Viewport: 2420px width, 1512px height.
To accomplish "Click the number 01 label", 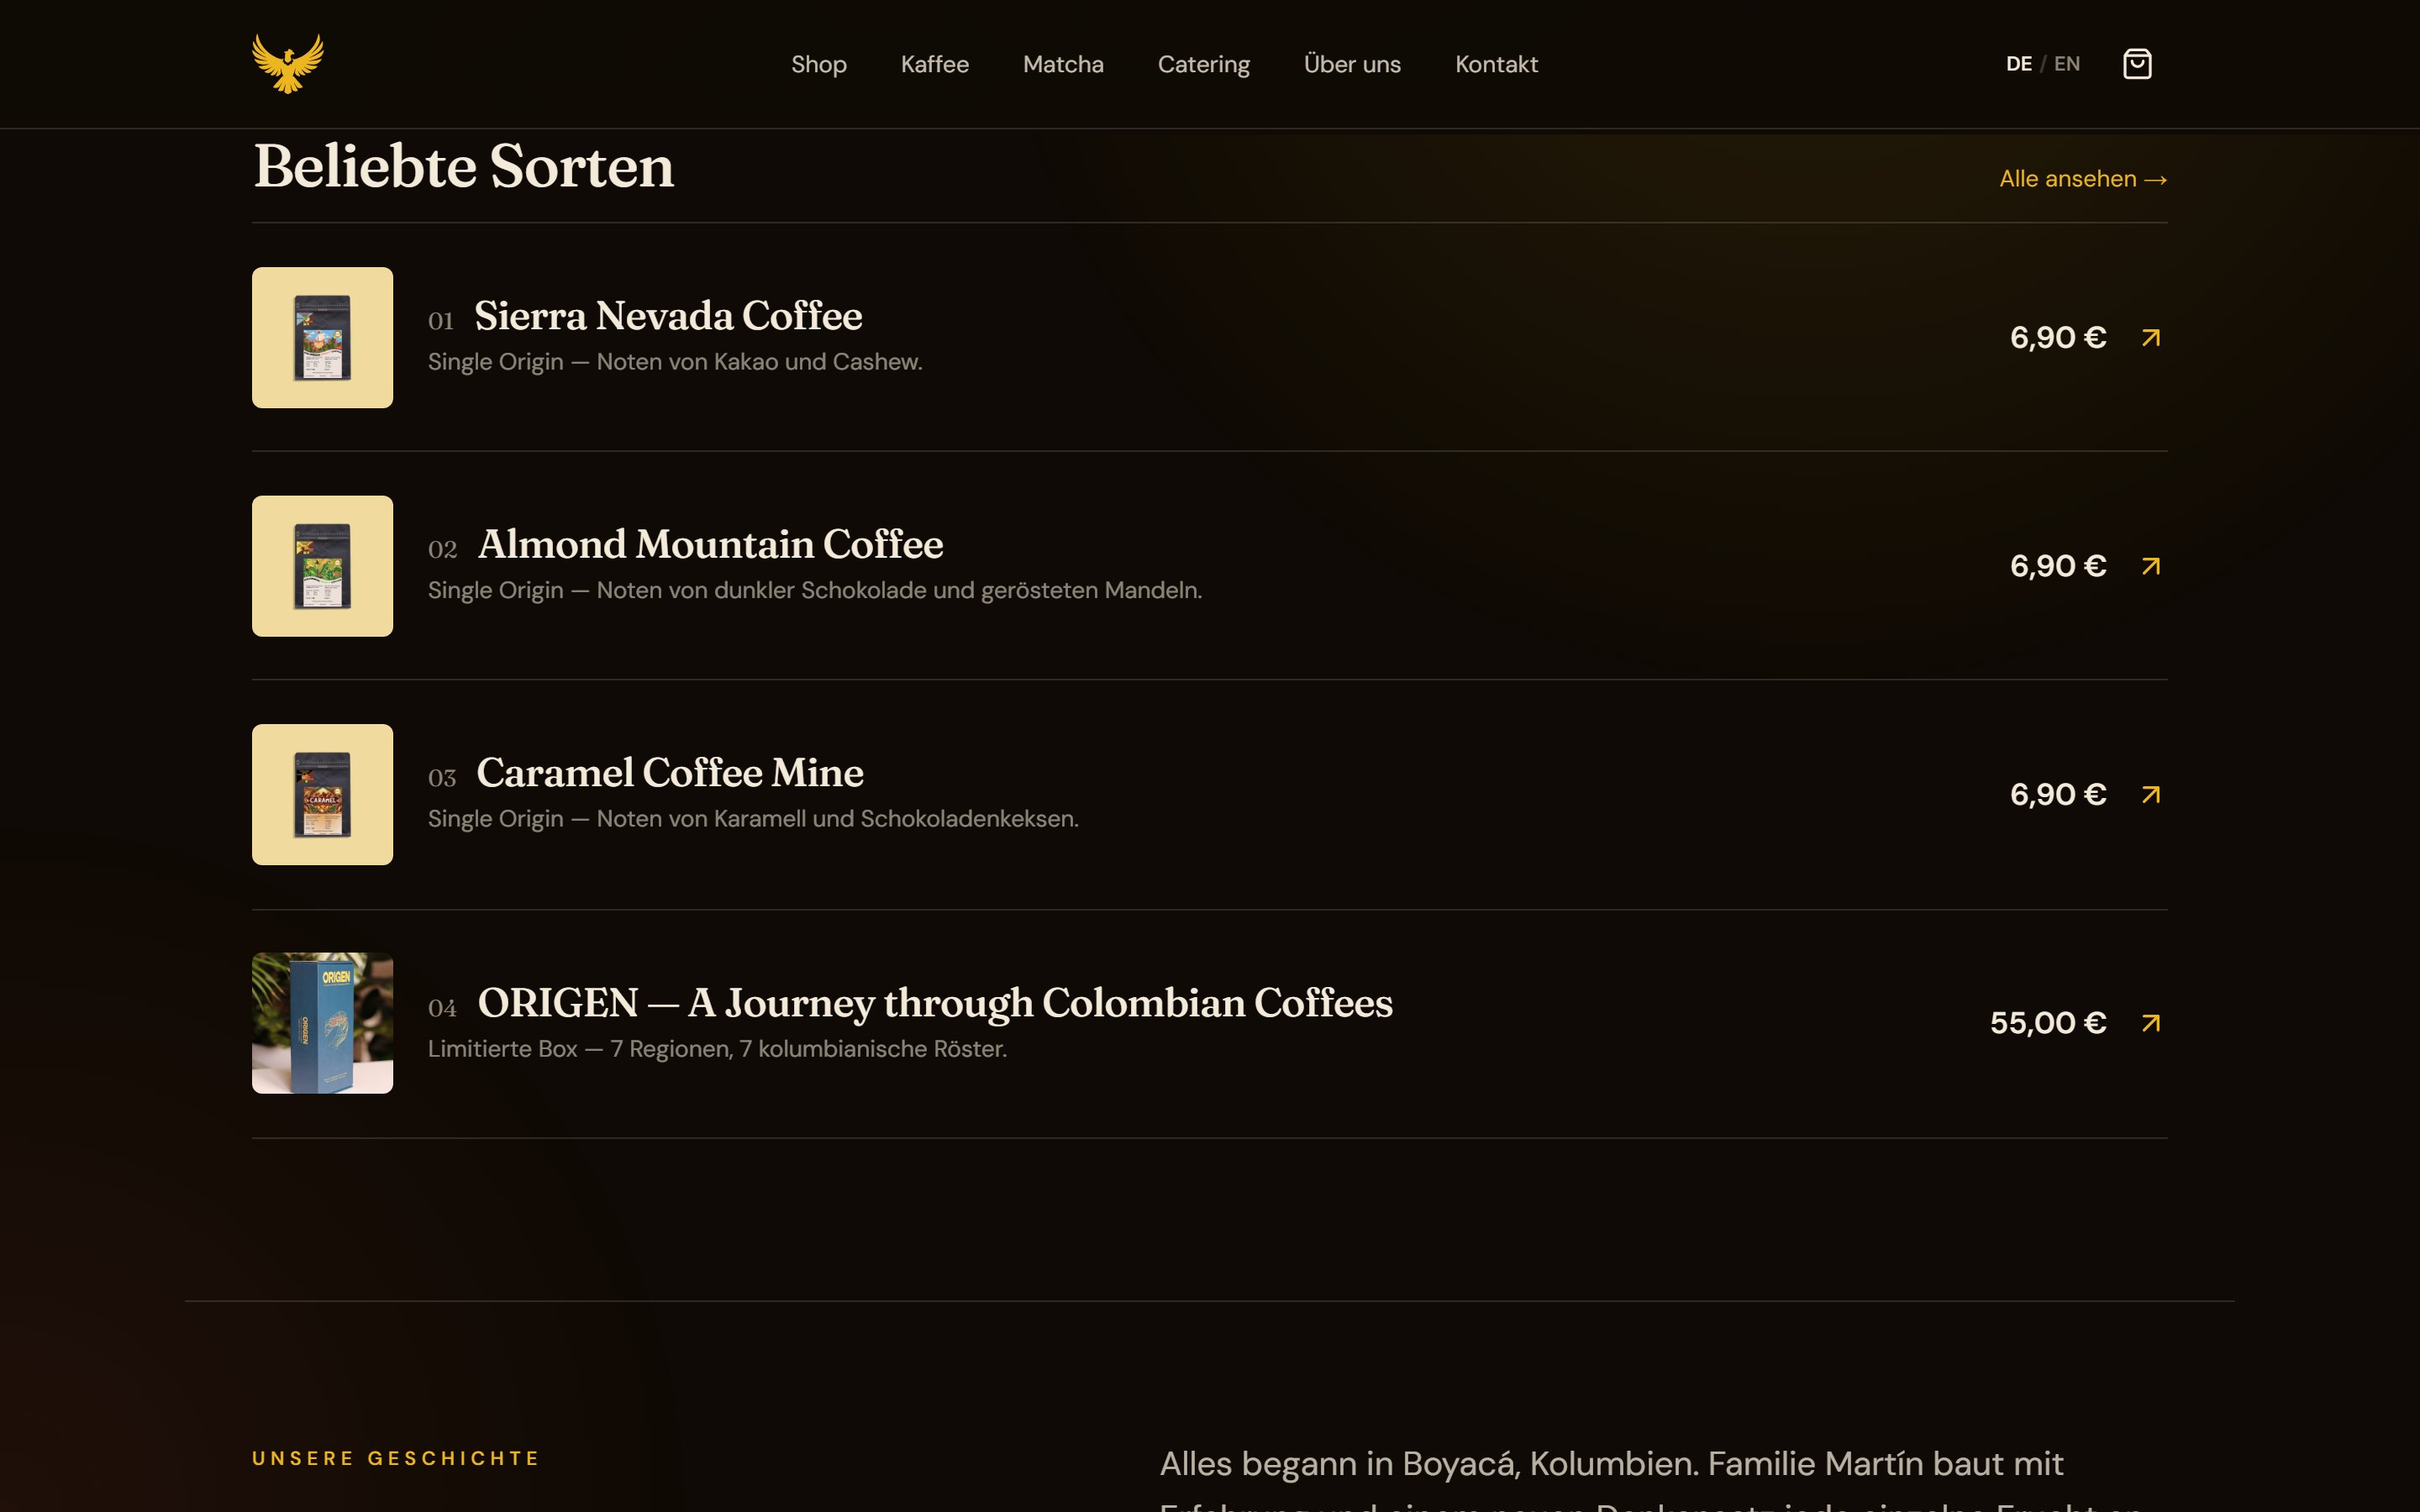I will point(441,321).
